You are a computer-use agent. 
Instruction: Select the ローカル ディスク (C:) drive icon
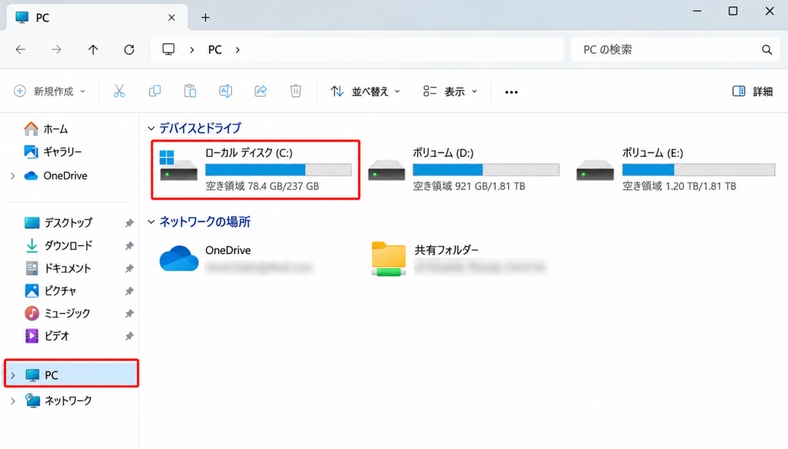pyautogui.click(x=178, y=165)
